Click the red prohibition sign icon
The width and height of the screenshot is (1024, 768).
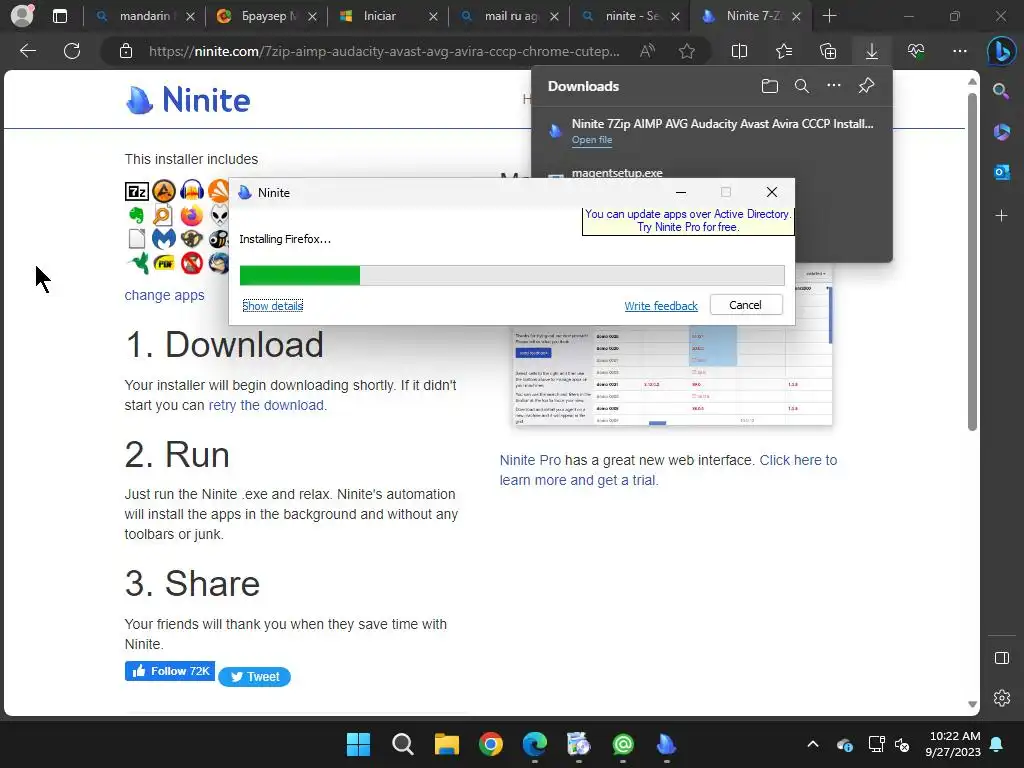[x=192, y=263]
